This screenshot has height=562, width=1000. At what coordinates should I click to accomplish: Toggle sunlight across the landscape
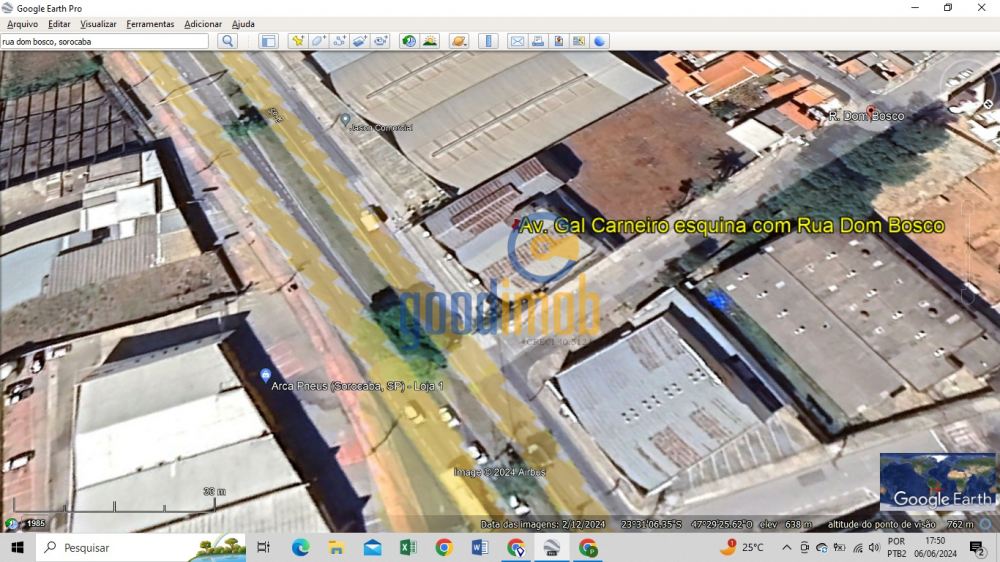pos(430,41)
